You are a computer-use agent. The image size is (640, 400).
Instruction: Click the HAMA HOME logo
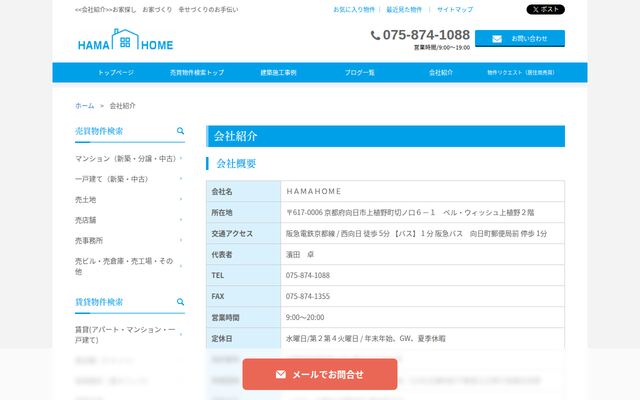pyautogui.click(x=125, y=40)
